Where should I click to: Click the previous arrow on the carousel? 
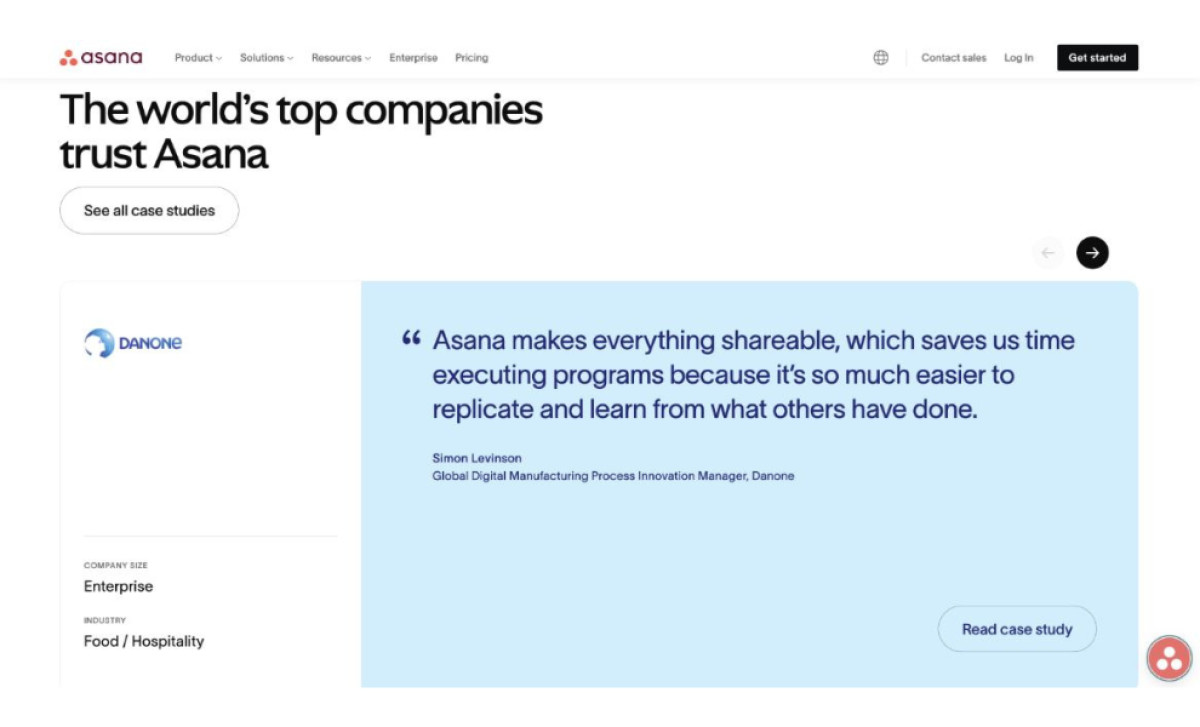(x=1048, y=252)
